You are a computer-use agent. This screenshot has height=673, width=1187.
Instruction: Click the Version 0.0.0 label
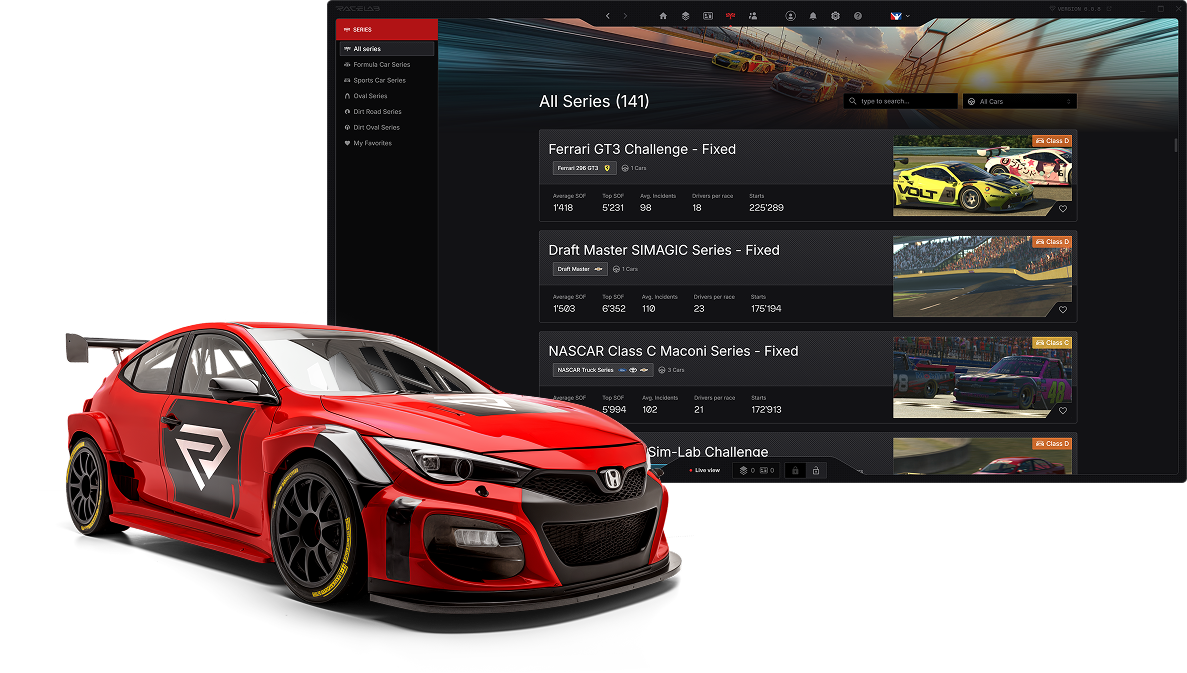coord(1079,9)
